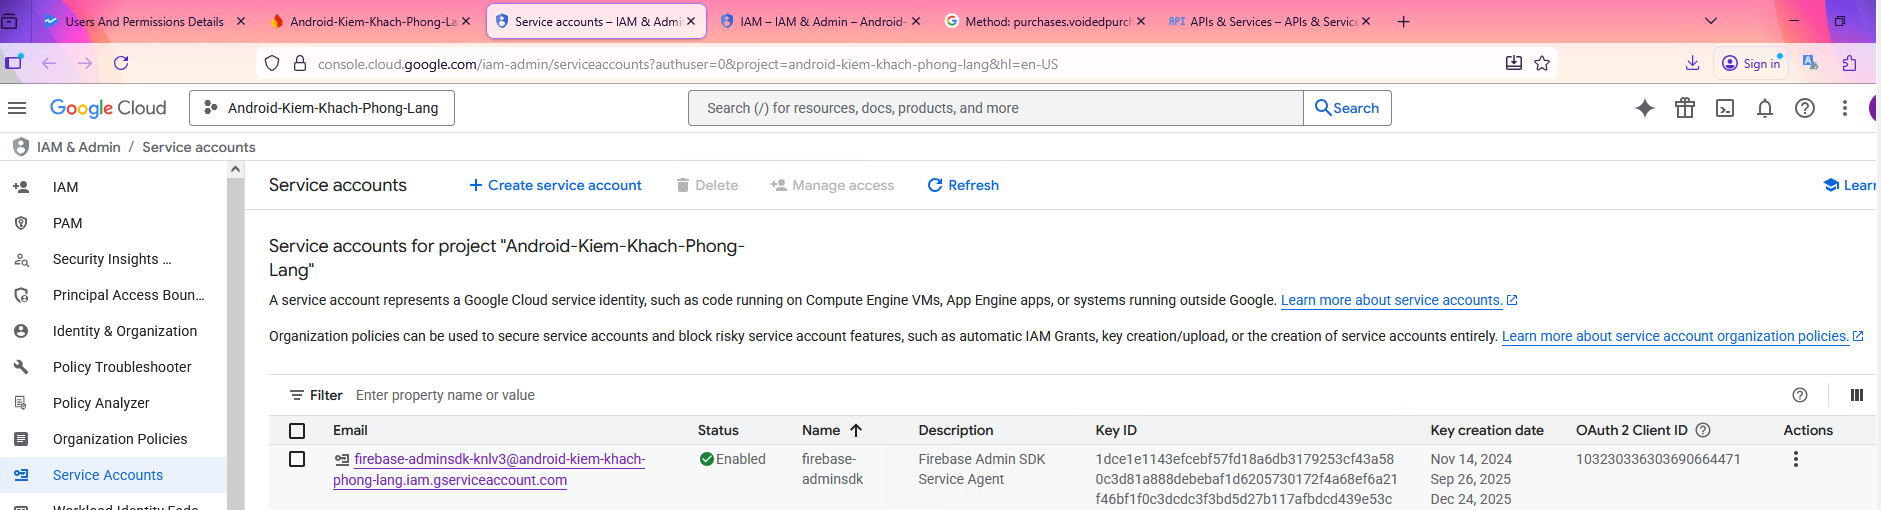1881x510 pixels.
Task: Activate Cloud Shell terminal icon
Action: [x=1725, y=108]
